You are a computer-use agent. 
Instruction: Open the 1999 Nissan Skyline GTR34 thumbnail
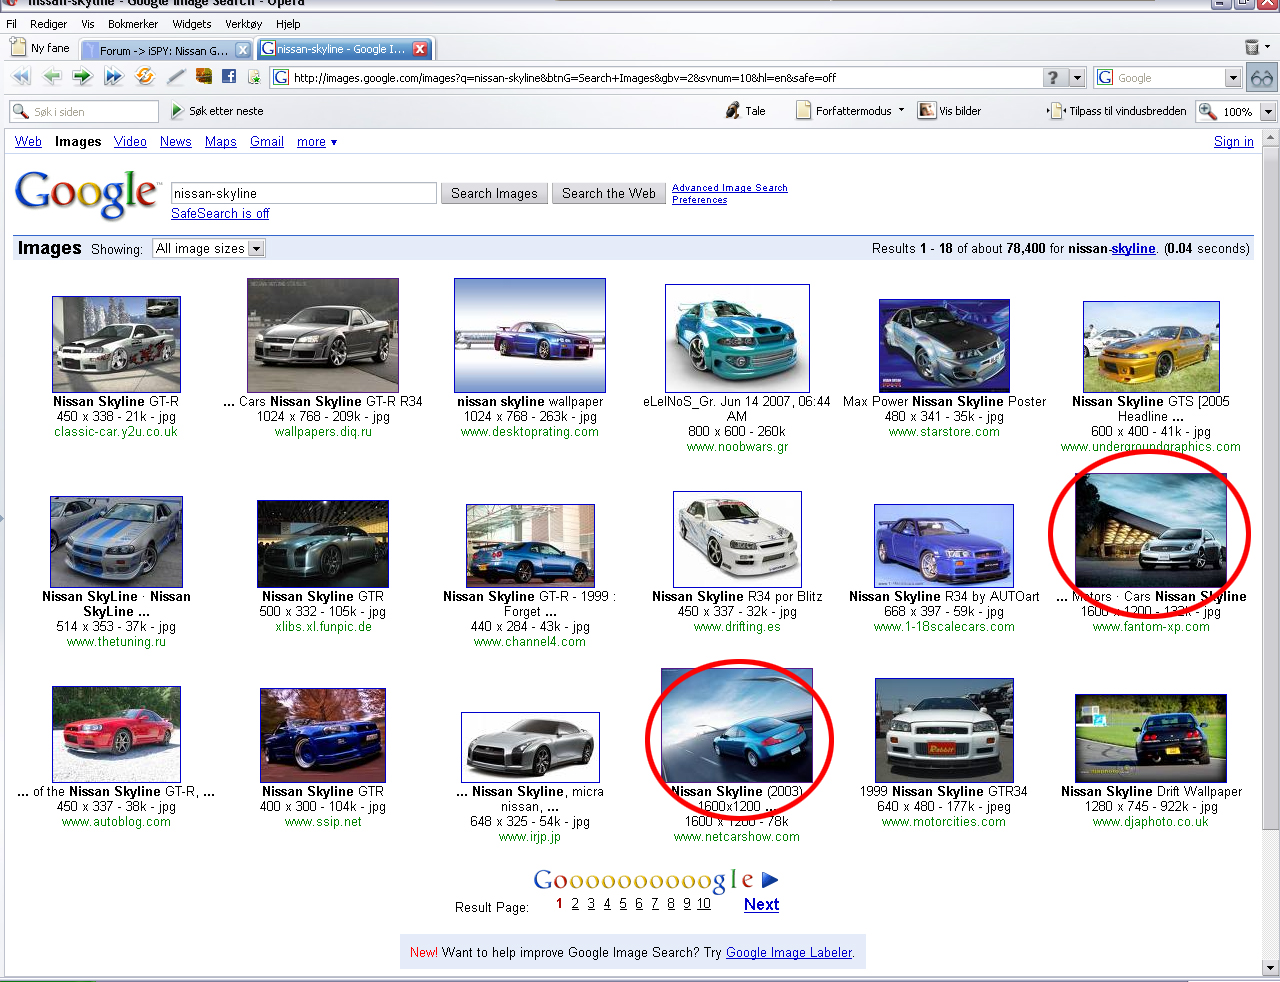point(944,730)
